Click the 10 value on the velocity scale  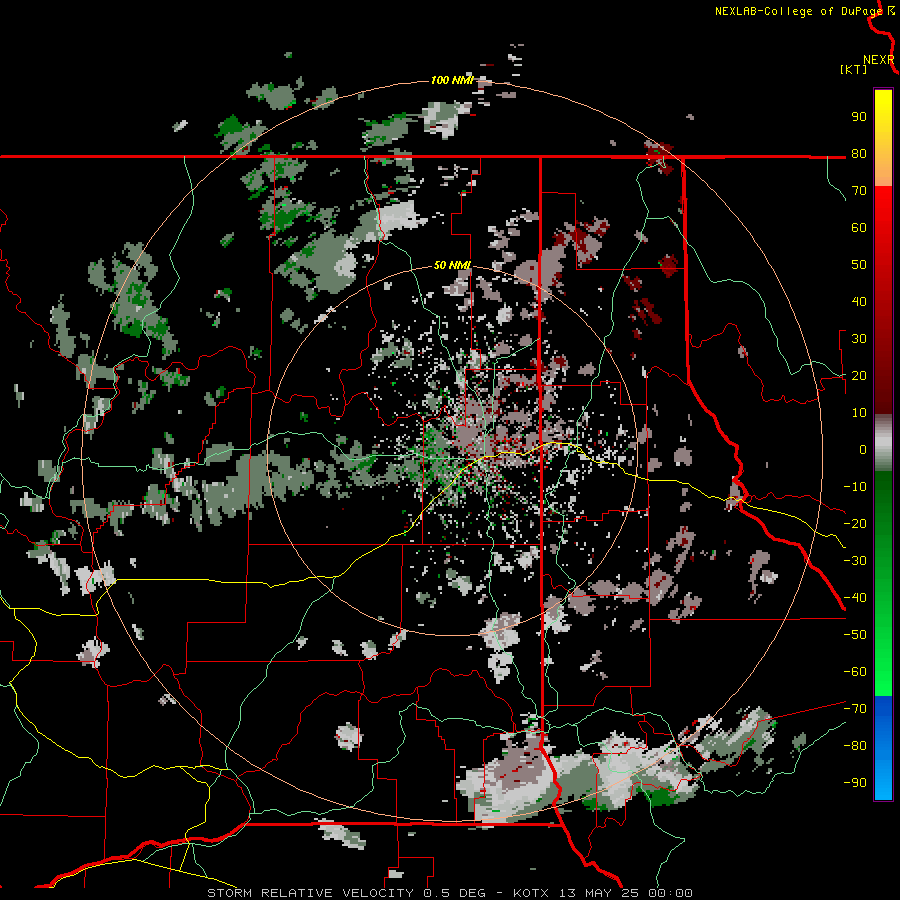859,413
